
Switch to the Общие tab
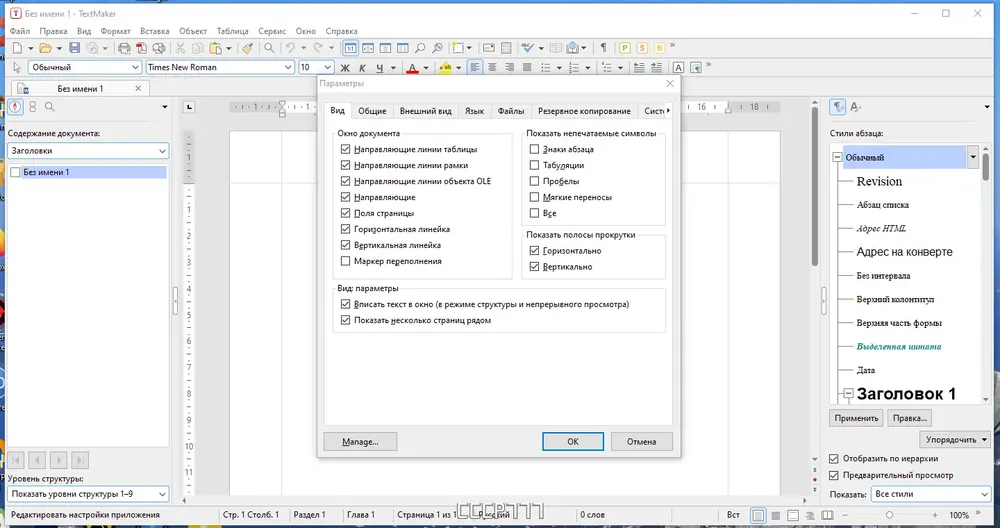pos(372,111)
